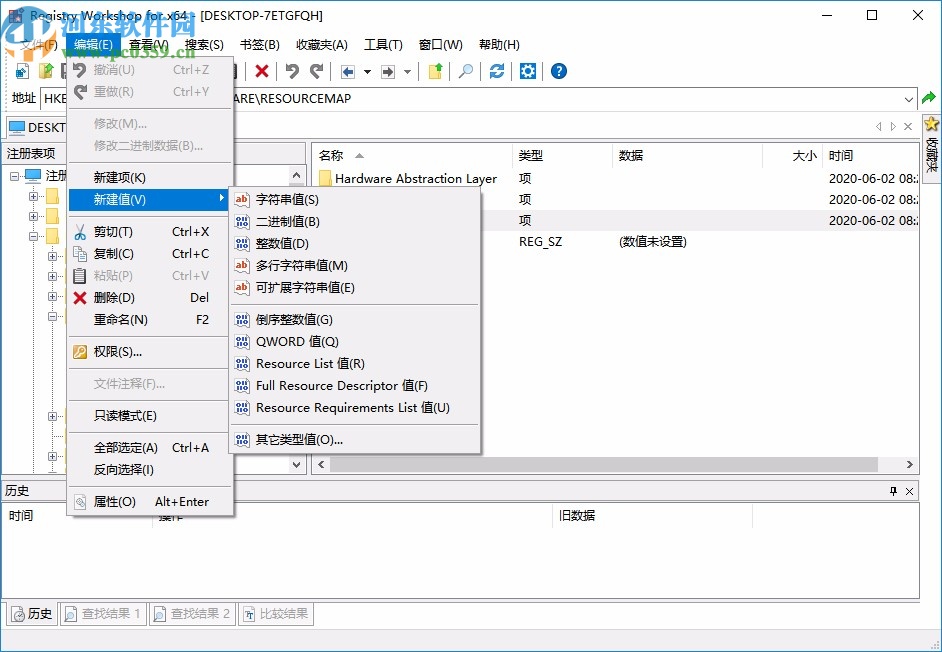Click the Undo arrow icon on toolbar

[x=290, y=71]
